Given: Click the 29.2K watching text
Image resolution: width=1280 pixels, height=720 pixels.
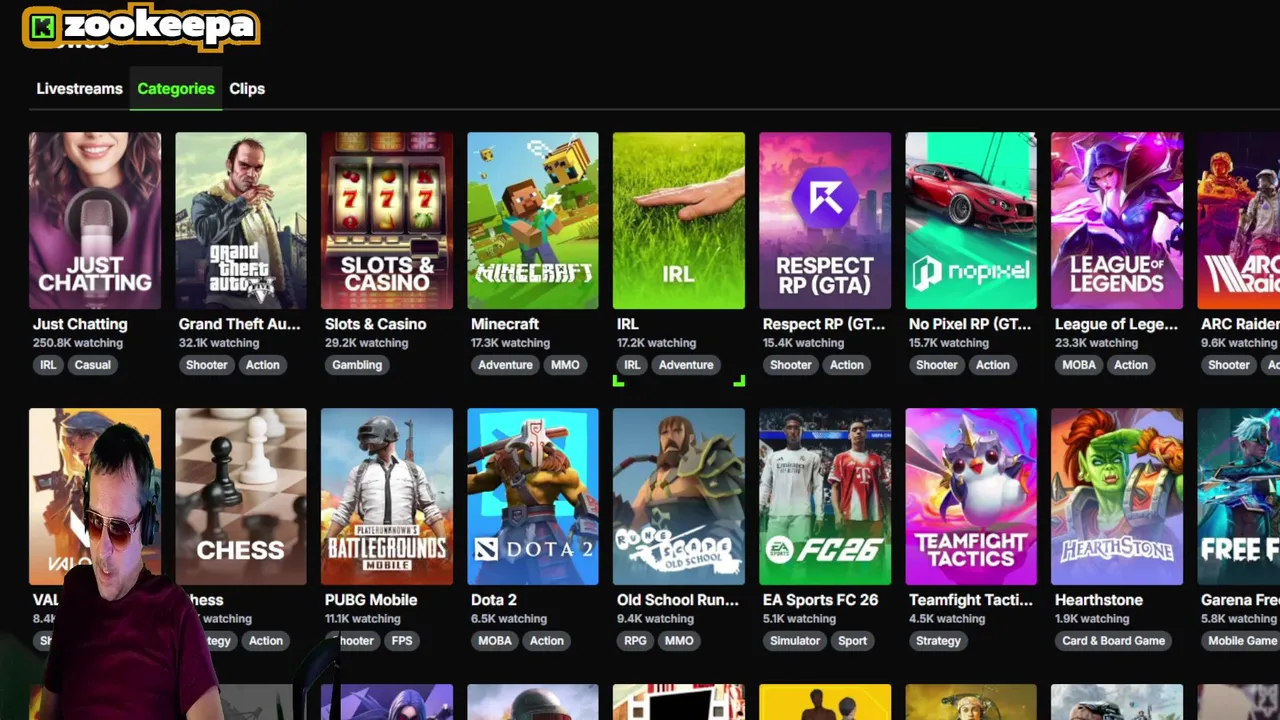Looking at the screenshot, I should tap(367, 343).
